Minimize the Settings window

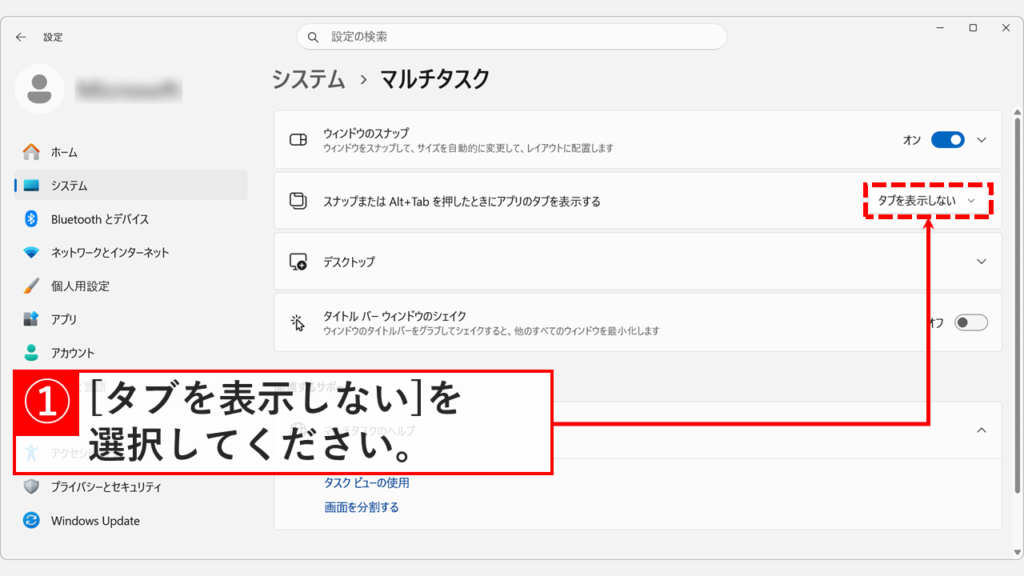[940, 28]
